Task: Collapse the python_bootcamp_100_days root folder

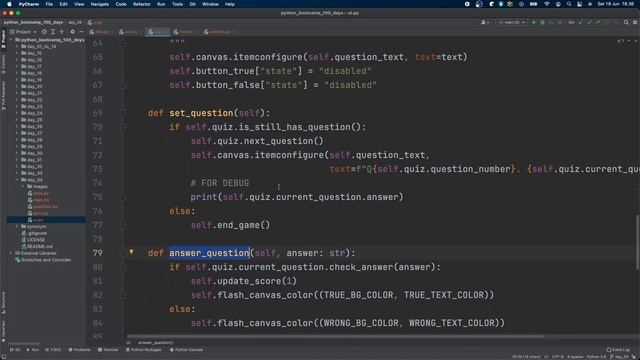Action: (11, 40)
